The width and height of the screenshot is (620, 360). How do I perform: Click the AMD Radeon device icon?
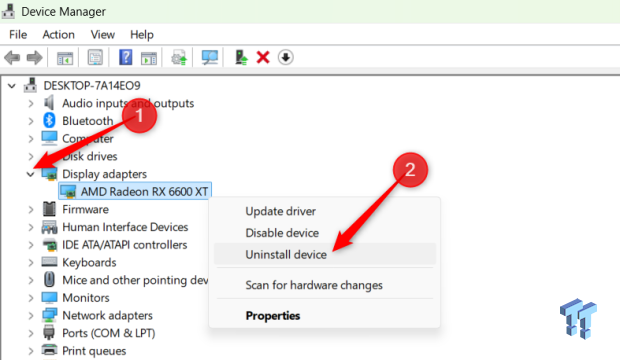pos(68,192)
